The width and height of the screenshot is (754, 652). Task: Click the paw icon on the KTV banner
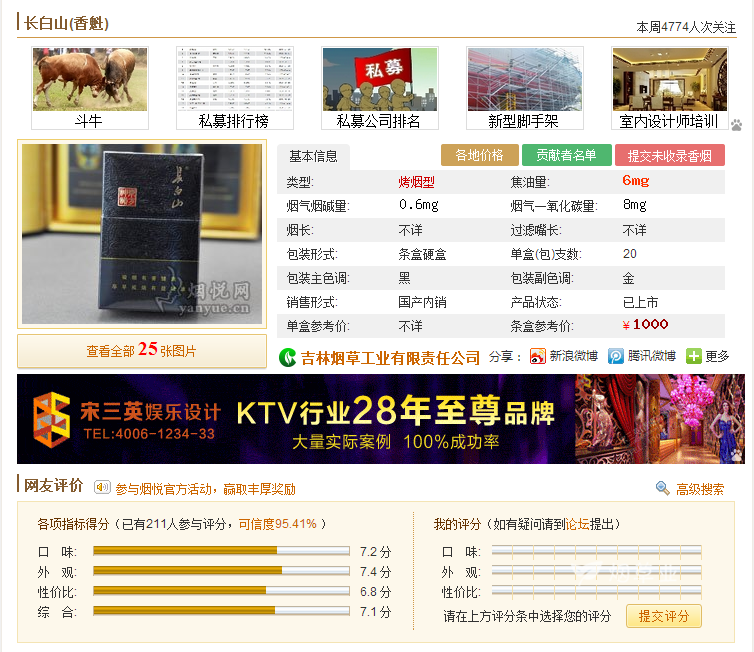click(736, 455)
